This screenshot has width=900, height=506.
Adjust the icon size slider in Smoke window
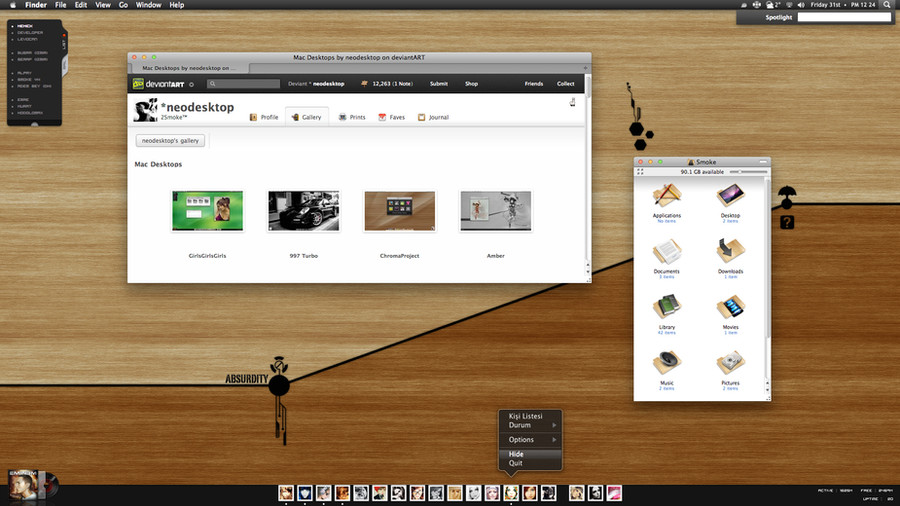pyautogui.click(x=748, y=172)
